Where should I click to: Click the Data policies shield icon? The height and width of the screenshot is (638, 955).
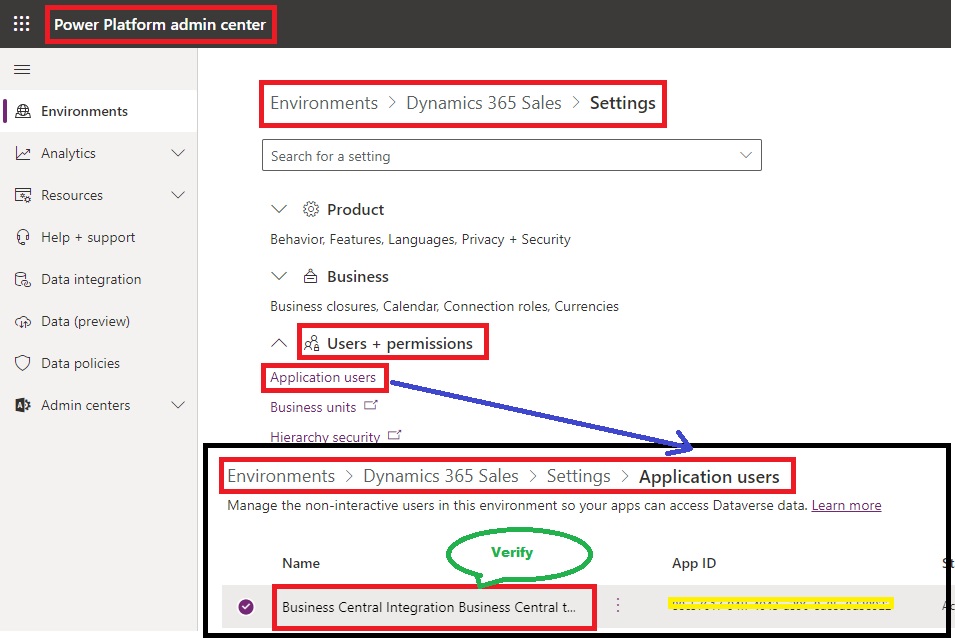pos(23,364)
